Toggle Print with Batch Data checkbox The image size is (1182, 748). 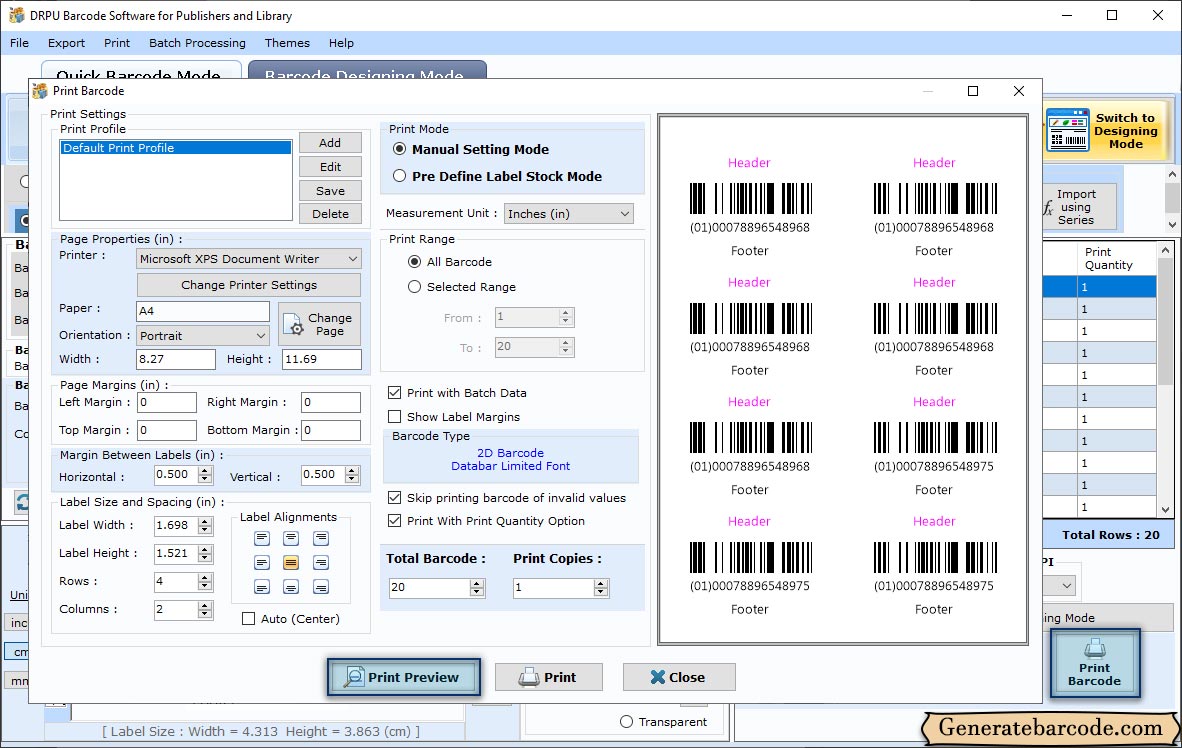(394, 393)
